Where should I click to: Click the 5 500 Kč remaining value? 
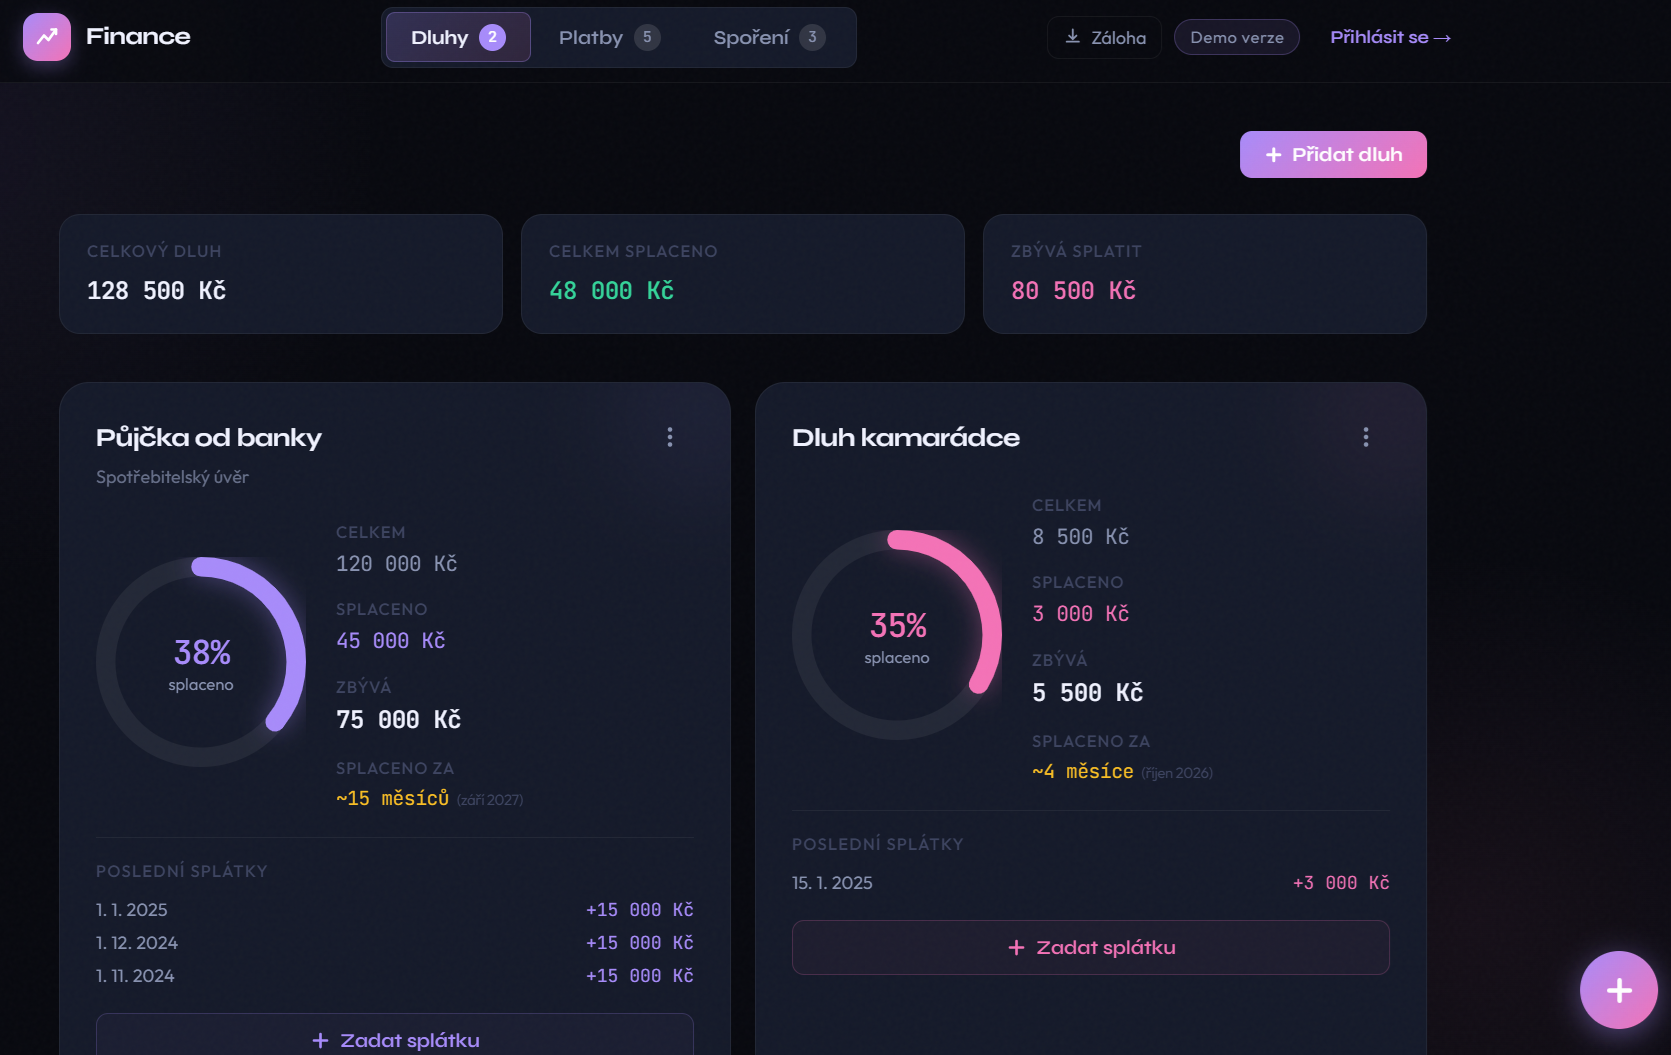tap(1088, 693)
